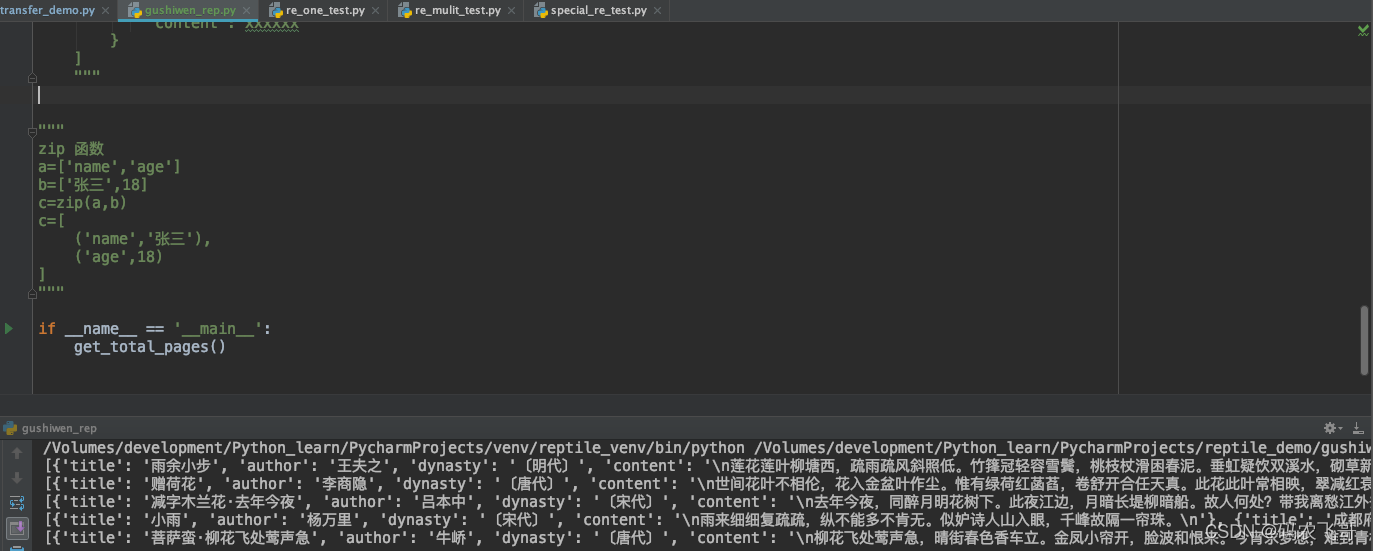Click the line c=zip(a,b)
The width and height of the screenshot is (1373, 551).
83,203
